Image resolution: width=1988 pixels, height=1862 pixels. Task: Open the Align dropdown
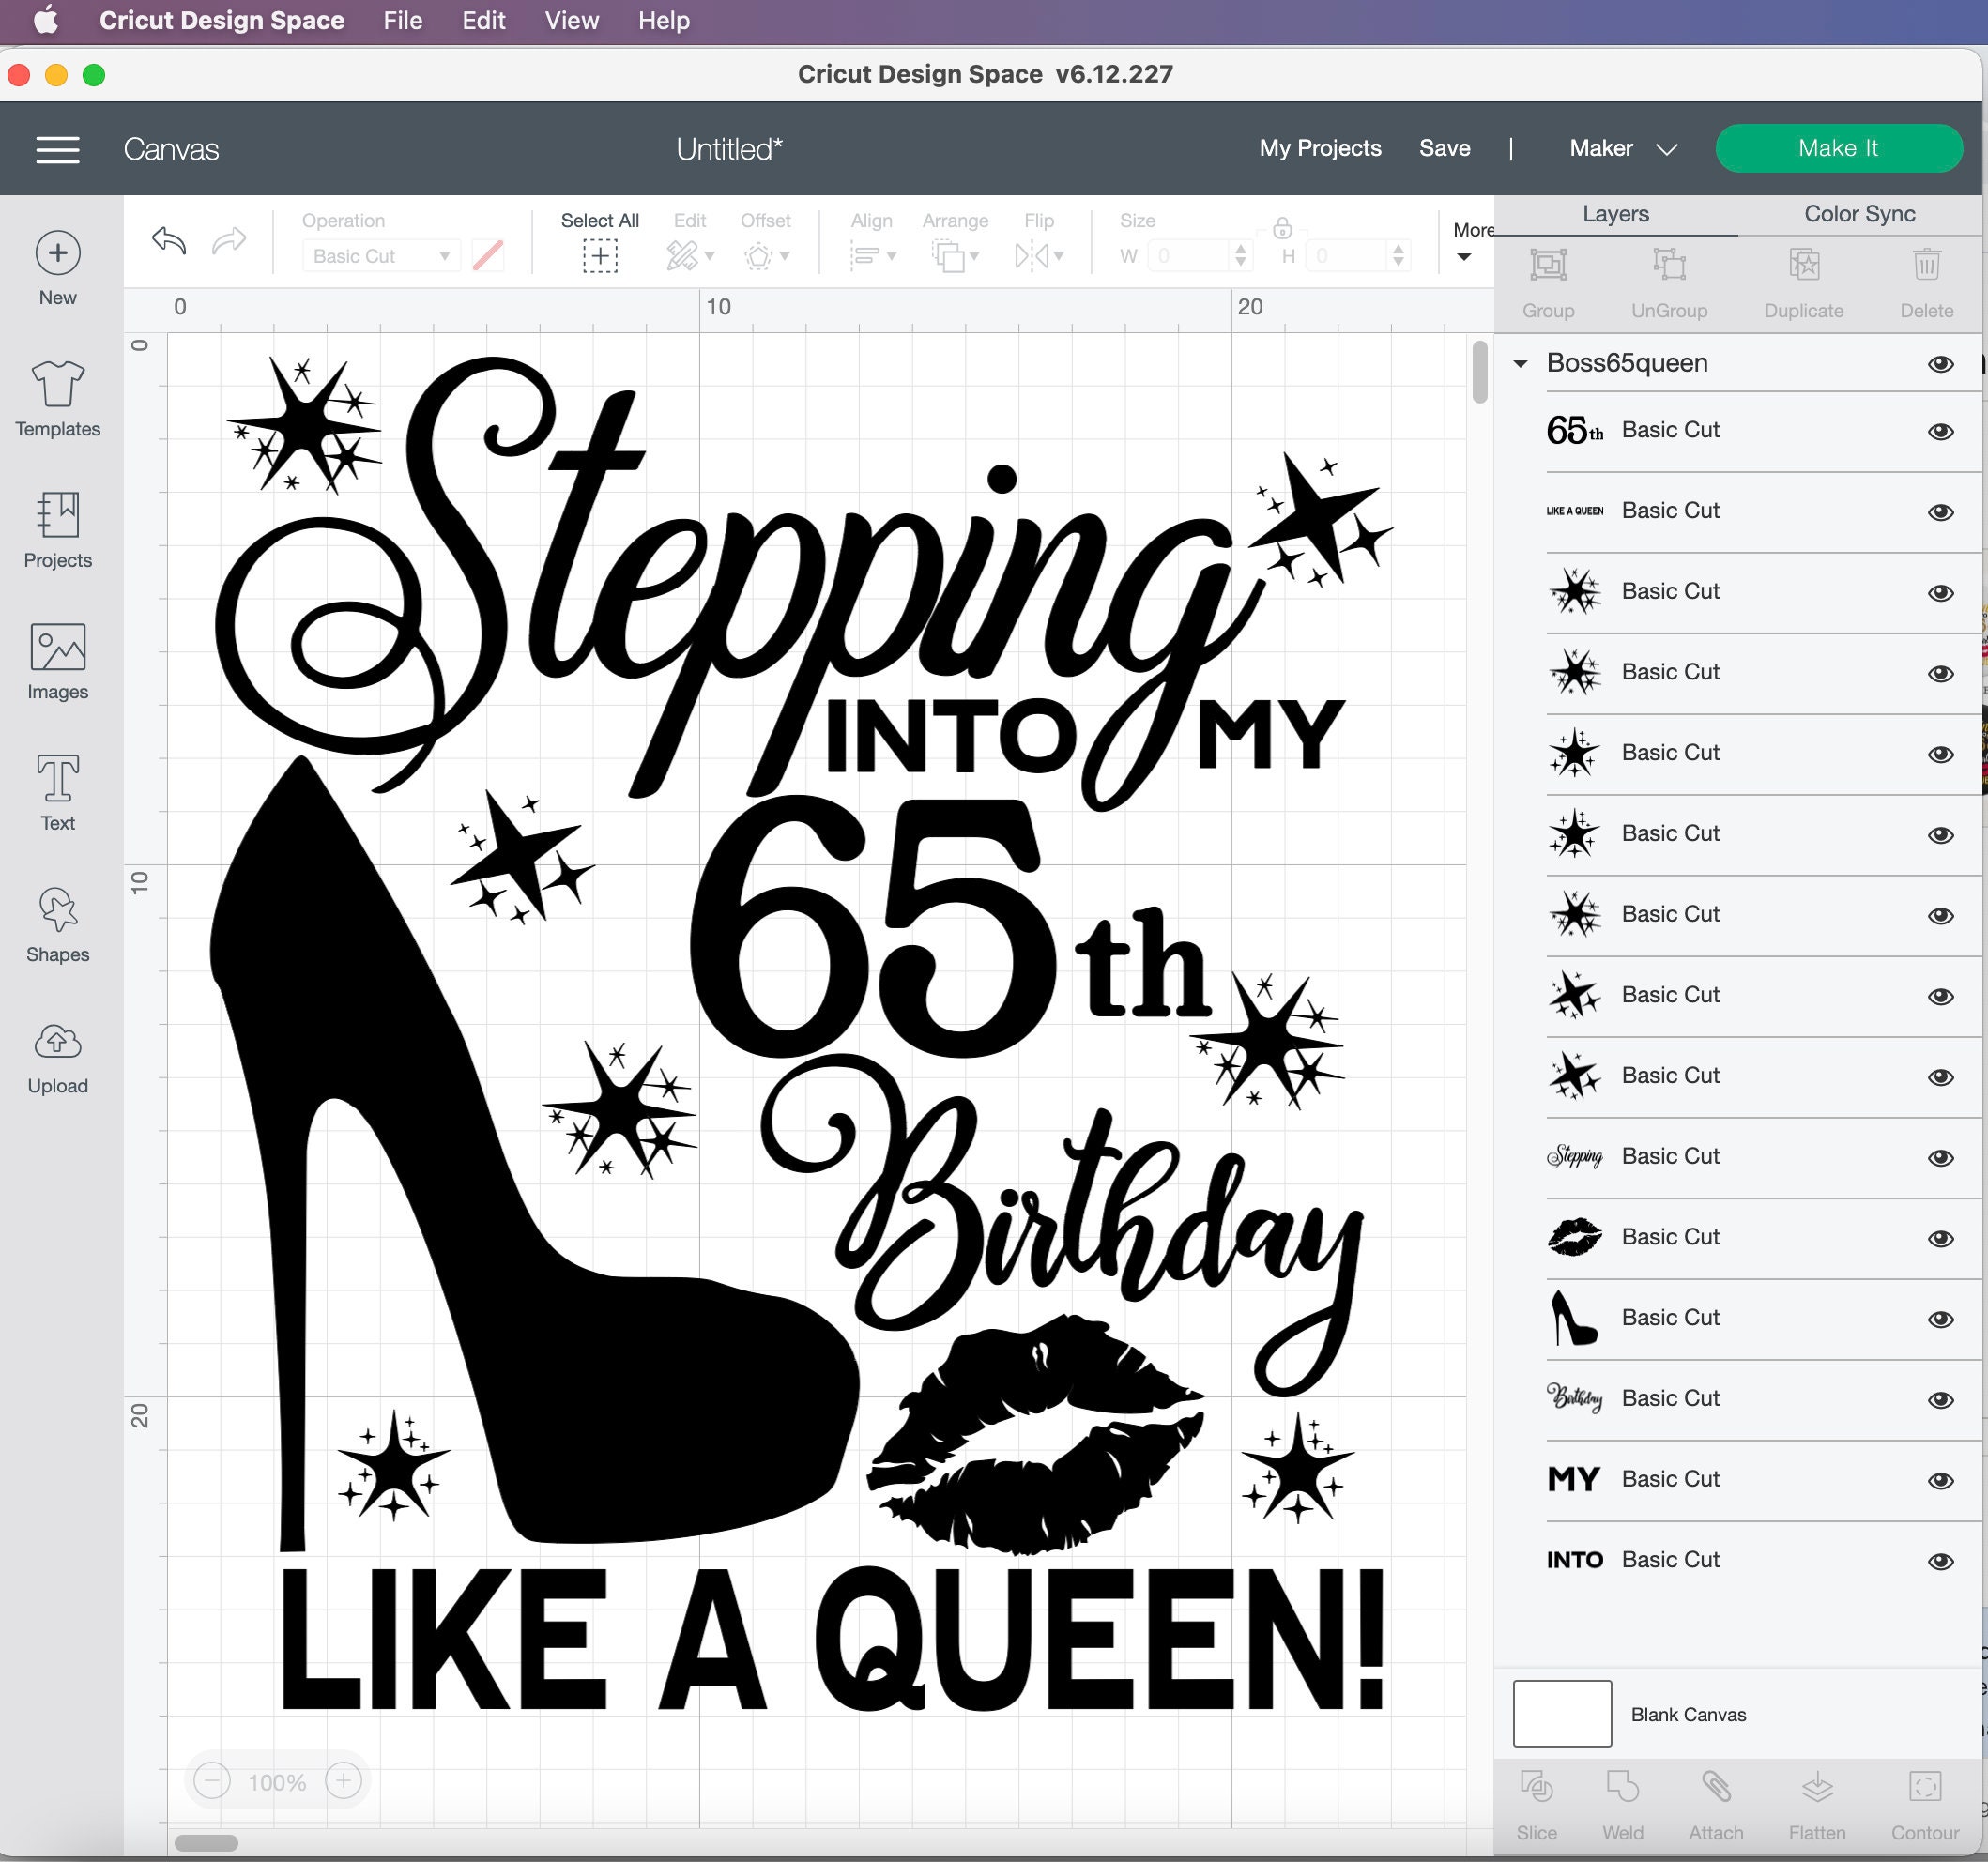point(872,256)
